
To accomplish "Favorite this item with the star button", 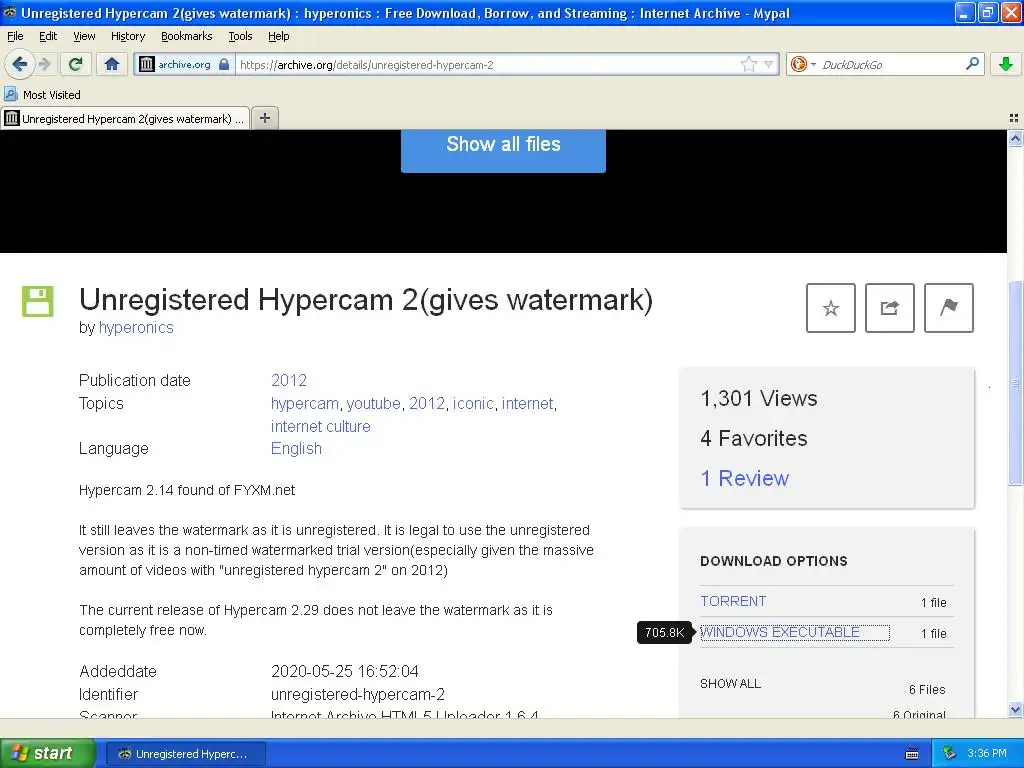I will 831,308.
